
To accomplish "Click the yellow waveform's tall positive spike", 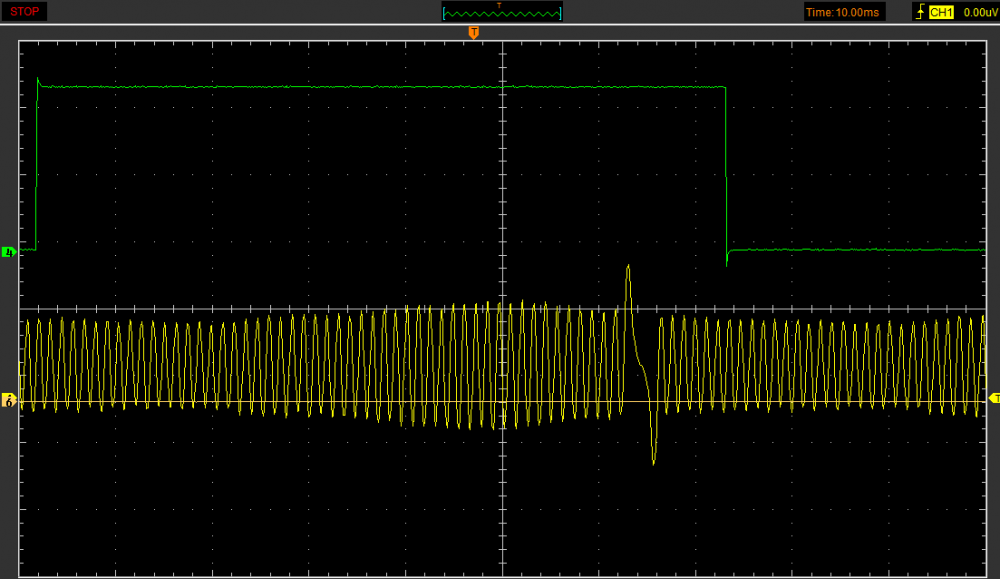I will (x=628, y=270).
